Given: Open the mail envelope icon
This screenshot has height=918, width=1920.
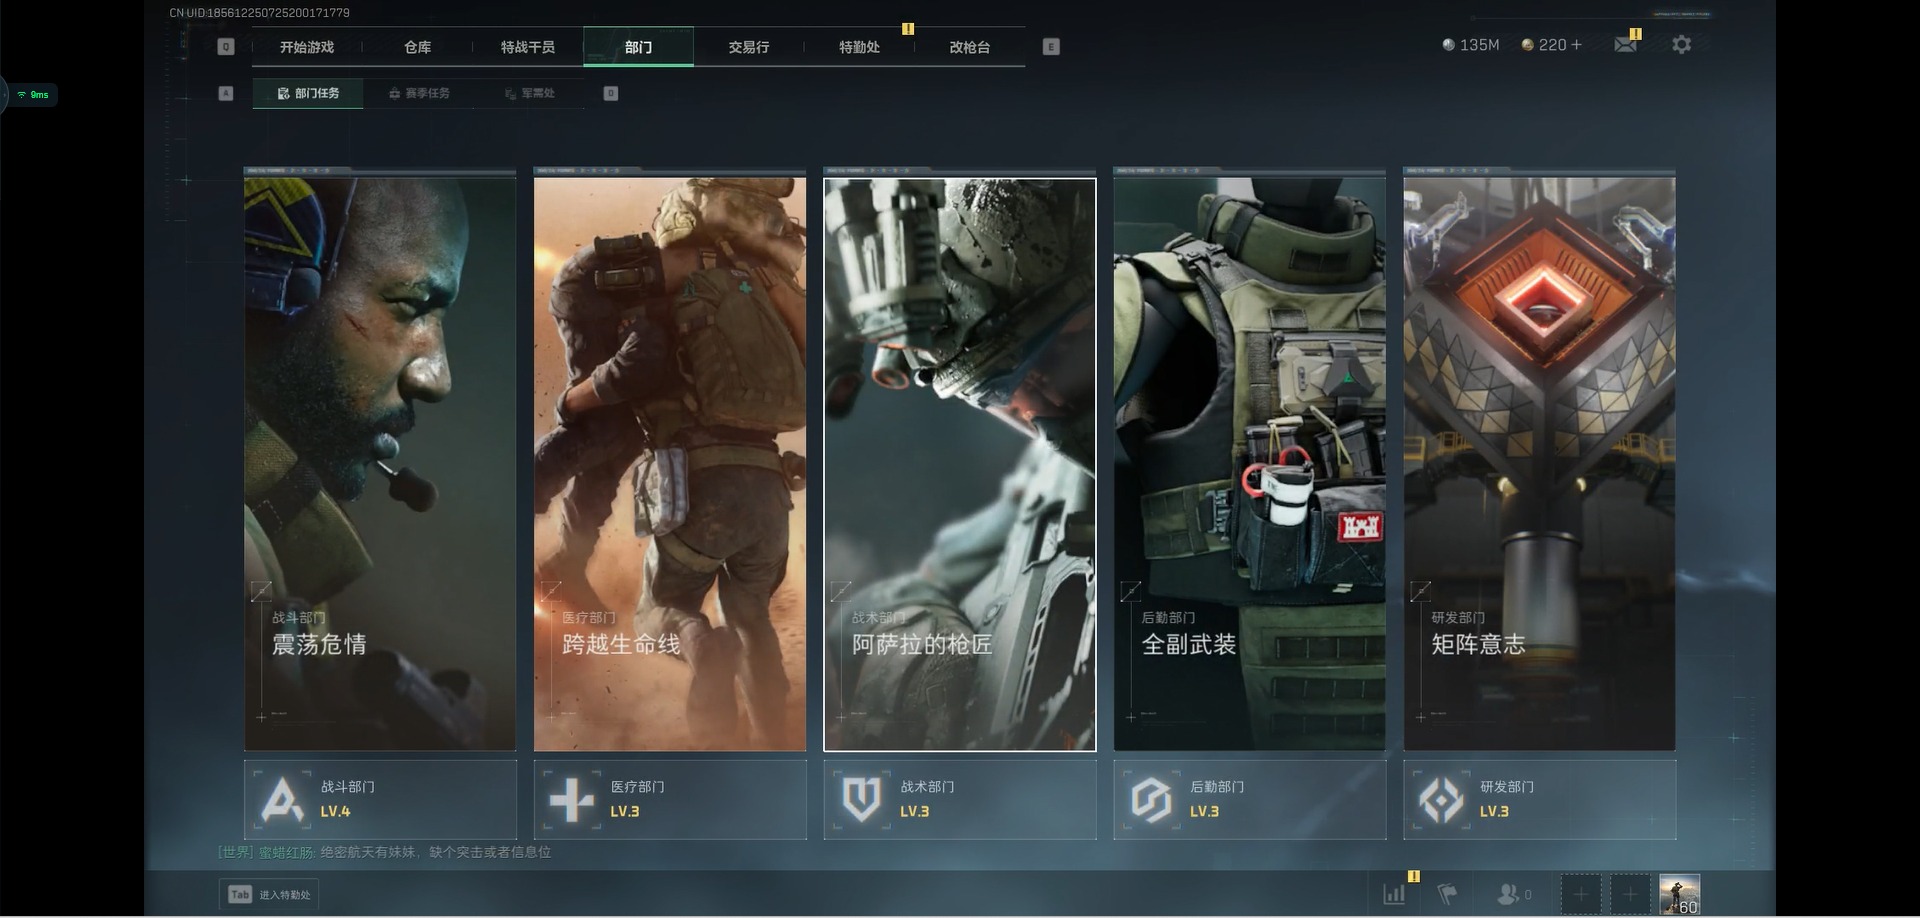Looking at the screenshot, I should 1625,45.
